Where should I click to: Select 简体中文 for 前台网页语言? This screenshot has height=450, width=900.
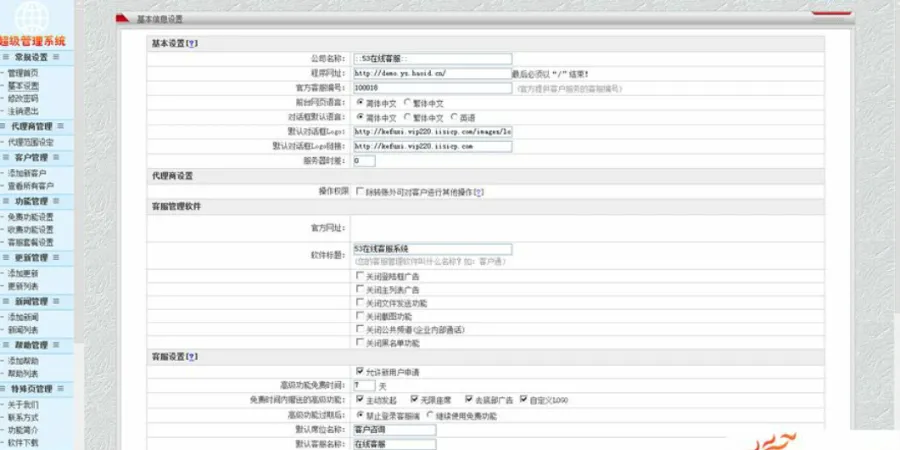[360, 103]
